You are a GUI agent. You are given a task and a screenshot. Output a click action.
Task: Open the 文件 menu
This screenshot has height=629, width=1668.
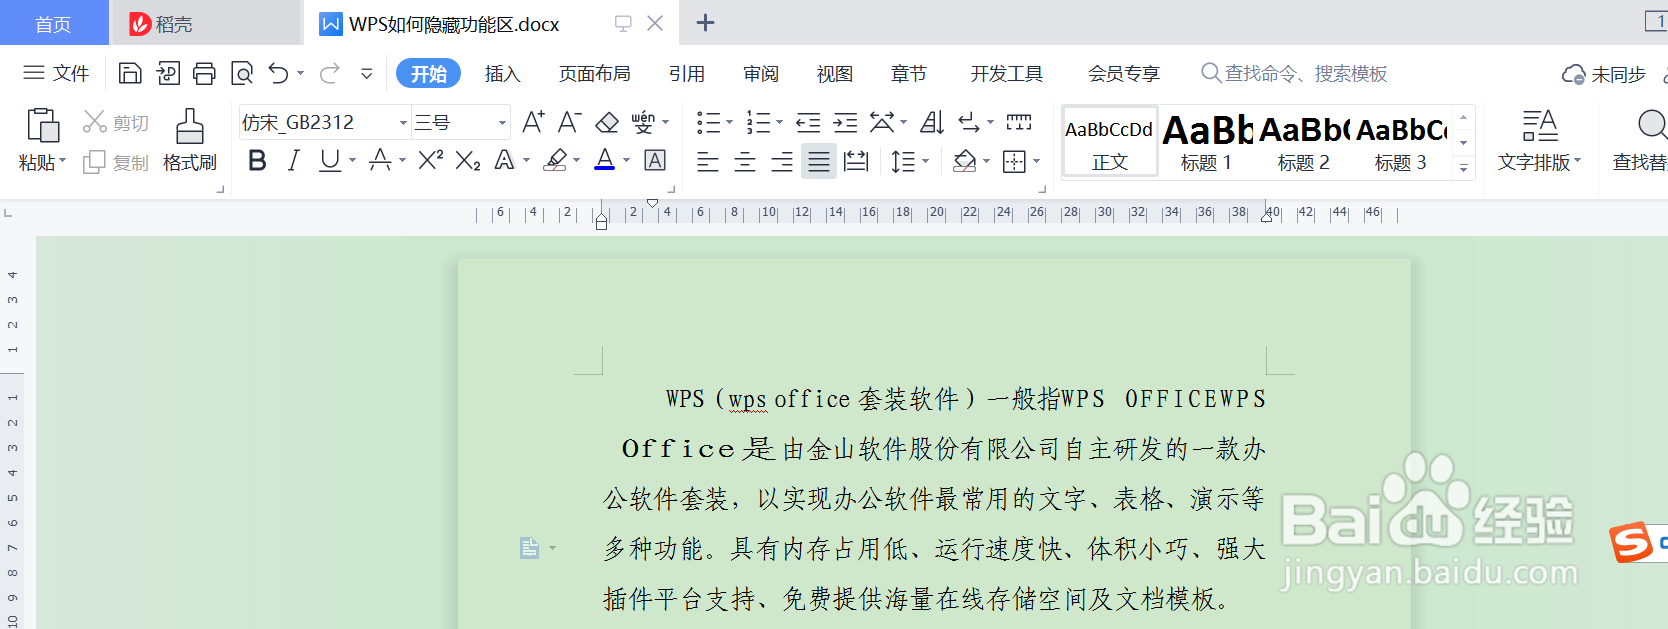click(57, 73)
